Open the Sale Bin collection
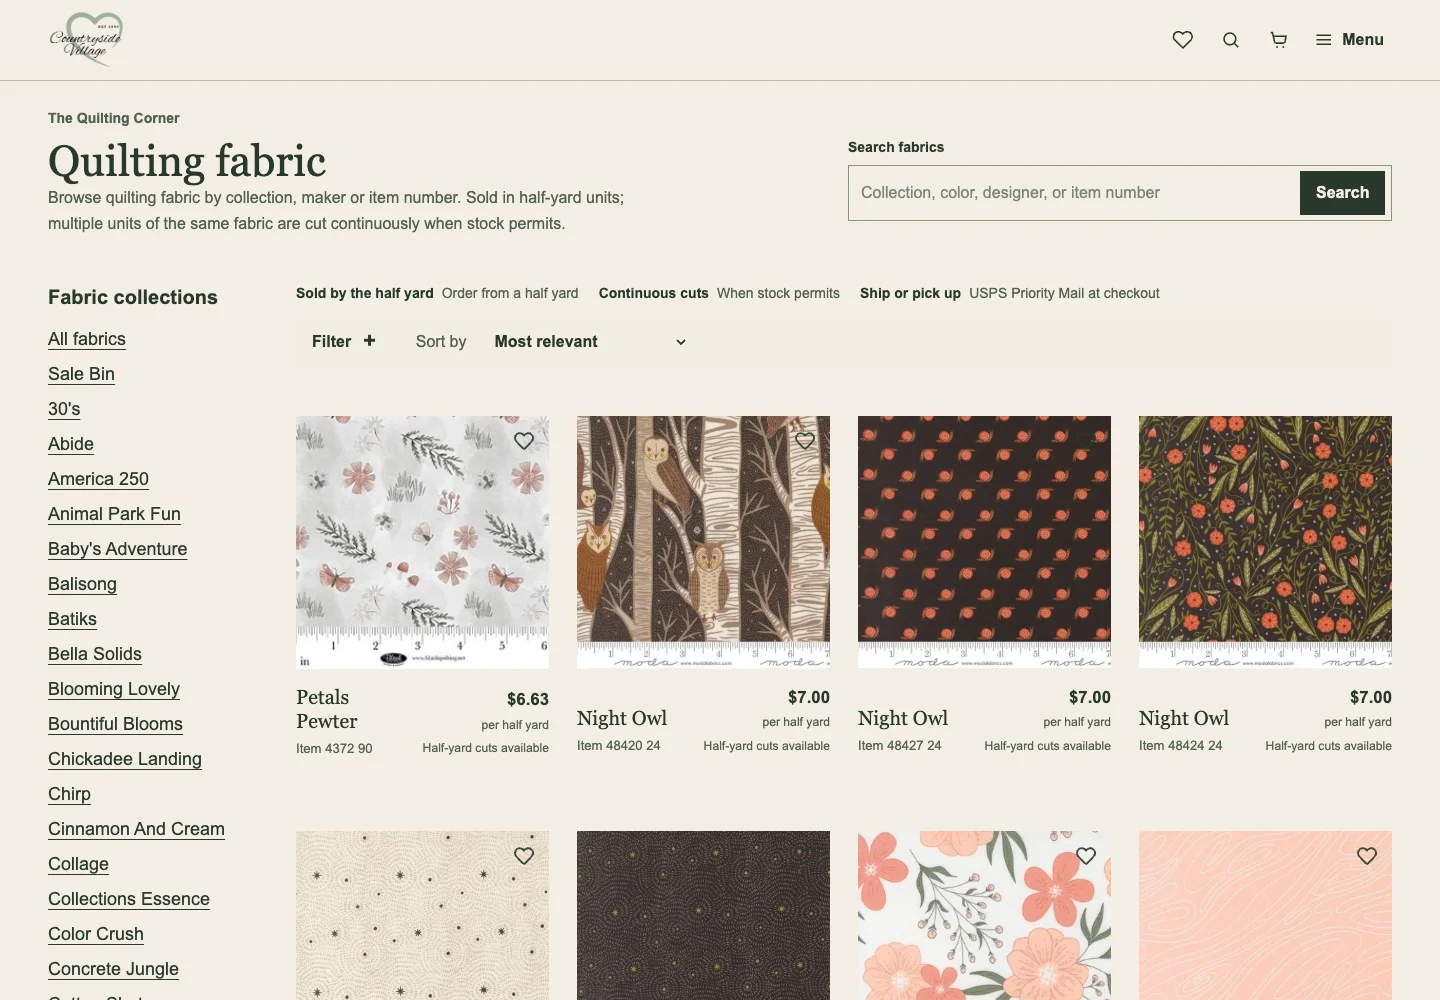 pos(81,374)
